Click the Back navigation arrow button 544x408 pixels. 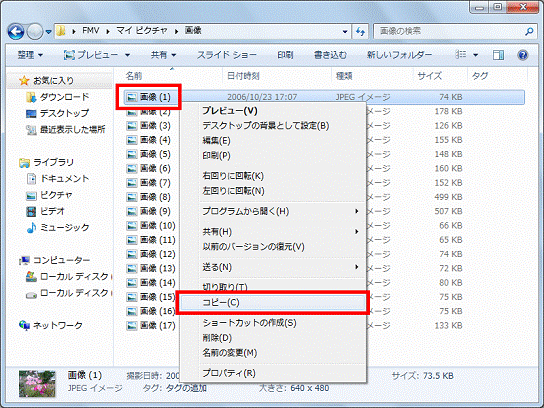click(16, 32)
